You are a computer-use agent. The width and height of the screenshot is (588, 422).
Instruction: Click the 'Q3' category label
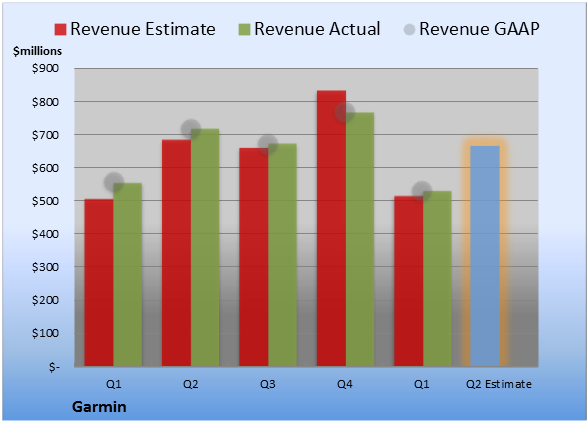pyautogui.click(x=268, y=384)
